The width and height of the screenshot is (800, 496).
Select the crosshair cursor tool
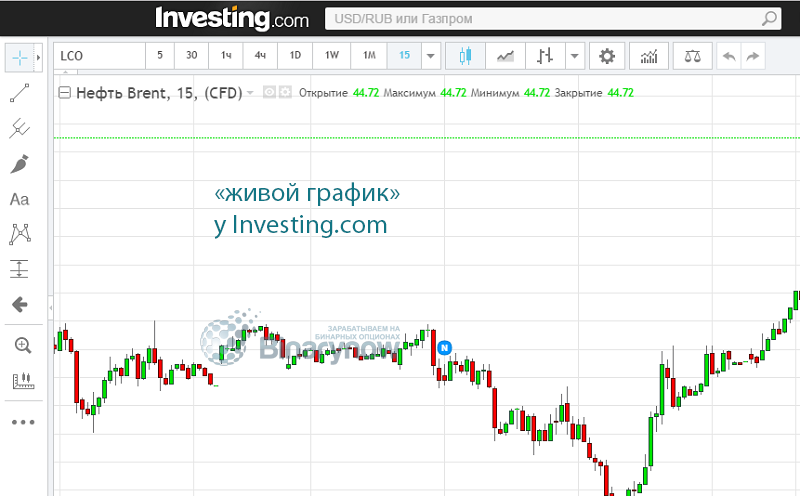(x=20, y=58)
